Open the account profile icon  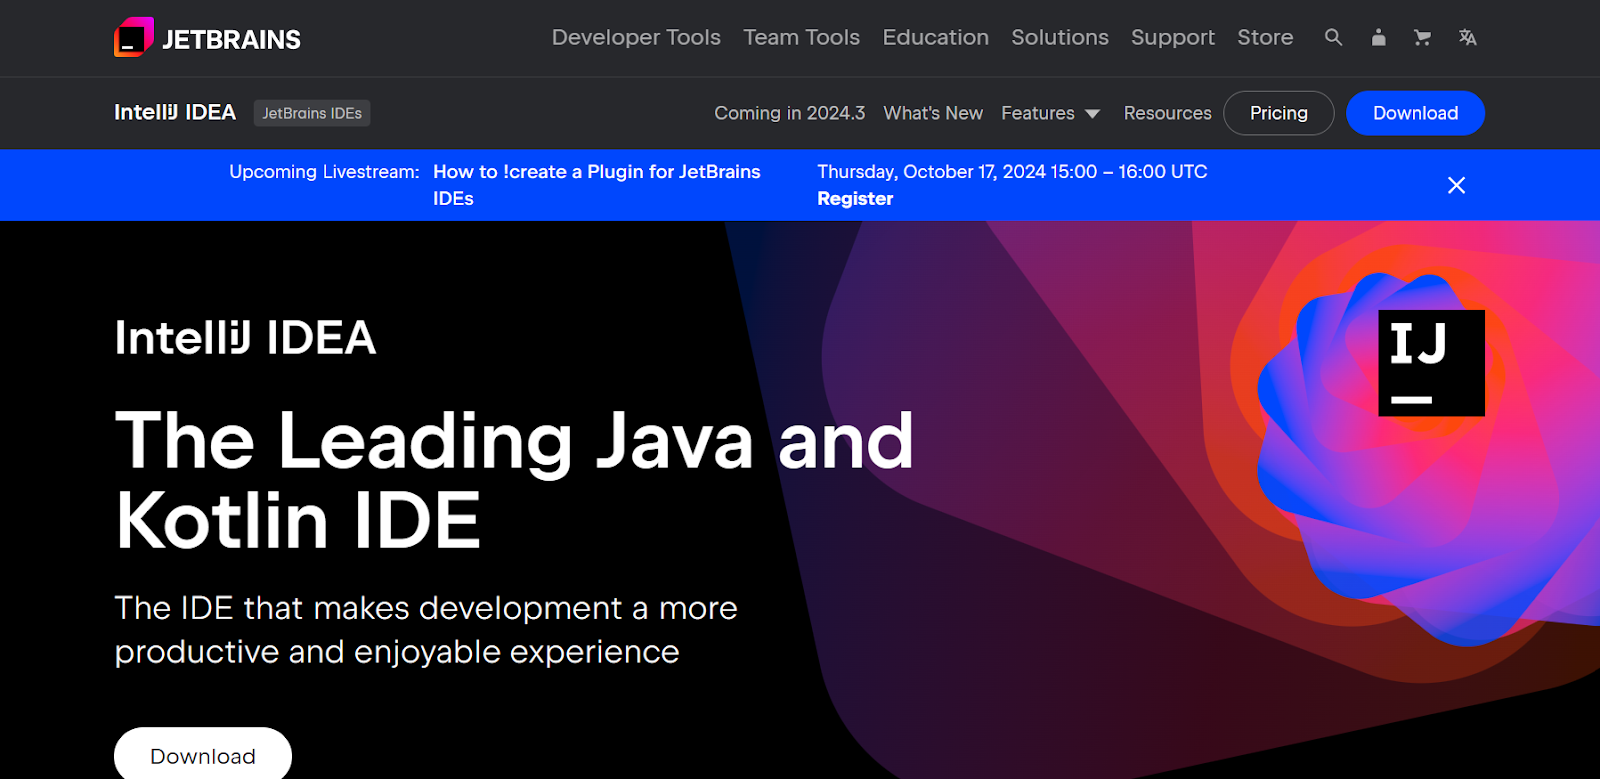pyautogui.click(x=1378, y=37)
